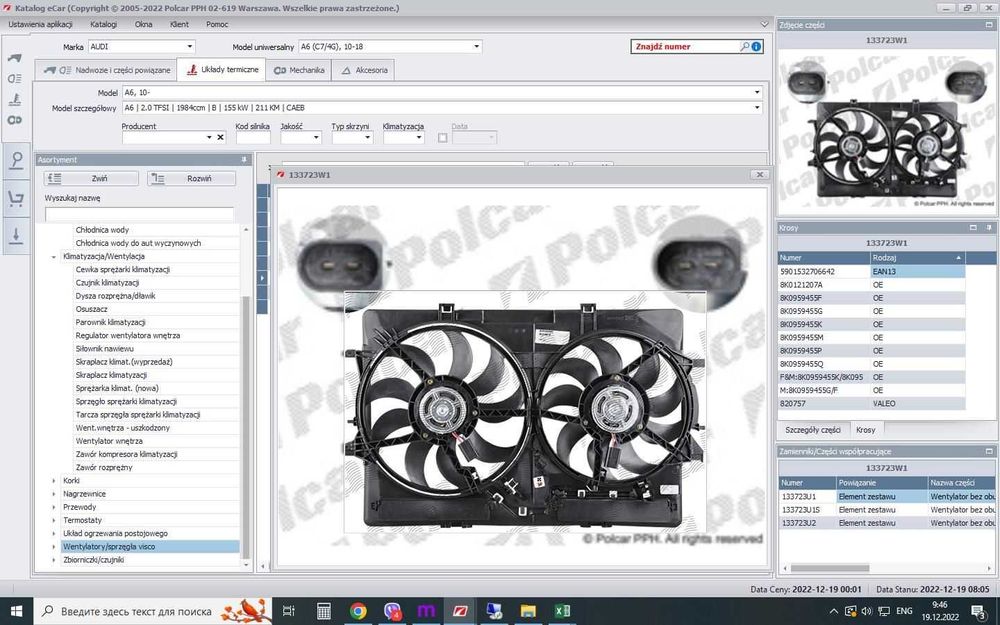
Task: Expand the Korki tree node
Action: coord(54,481)
